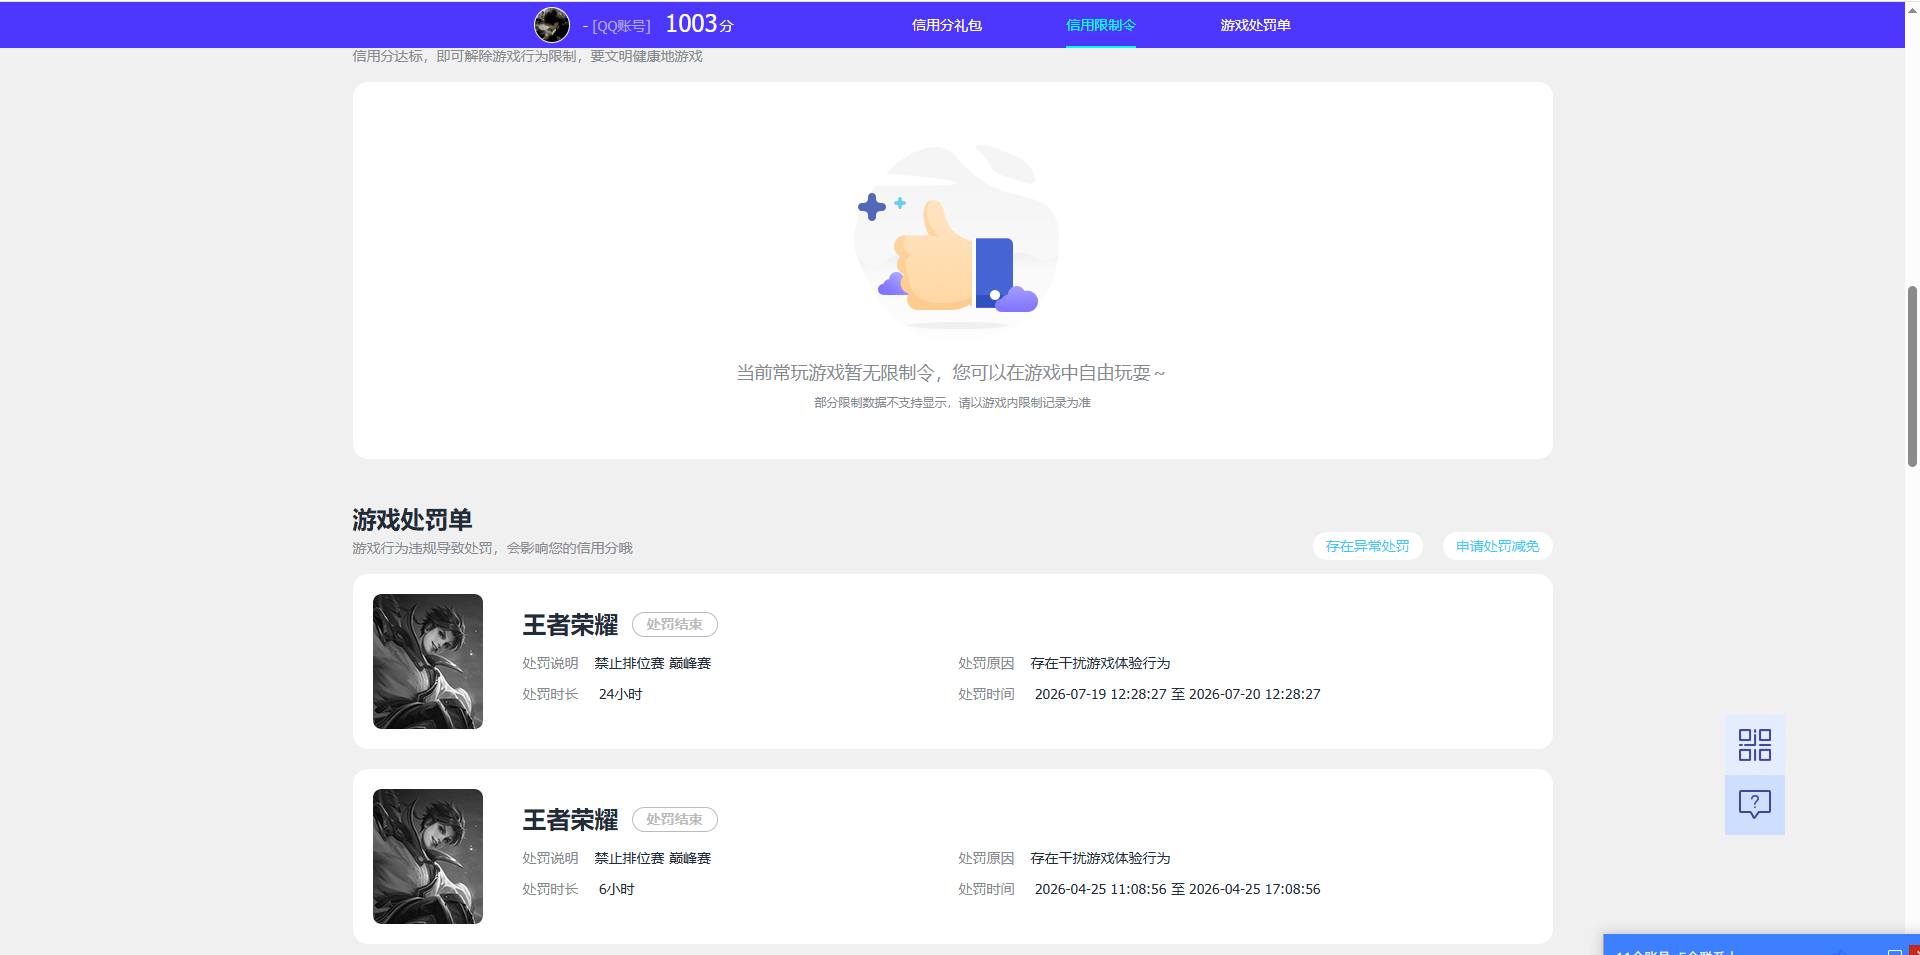Click the 处罚结束 tag on the 6小时 record
The height and width of the screenshot is (955, 1920).
point(675,819)
